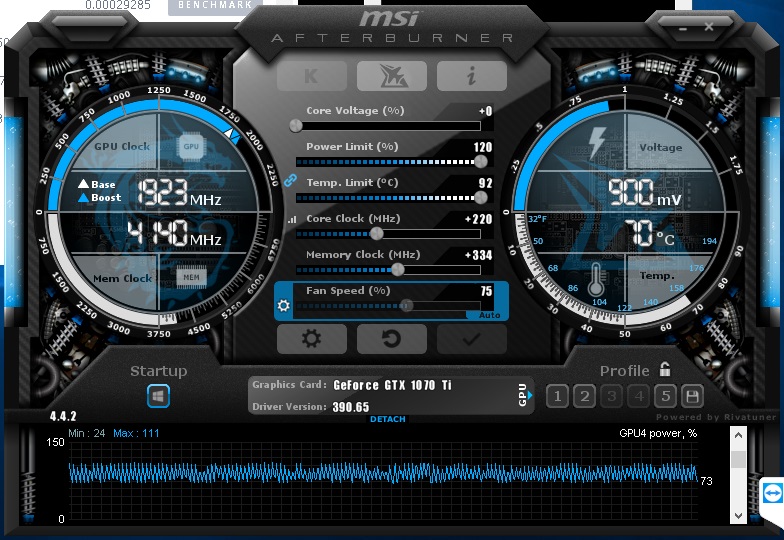Select profile slot 3
Image resolution: width=784 pixels, height=540 pixels.
(x=611, y=396)
